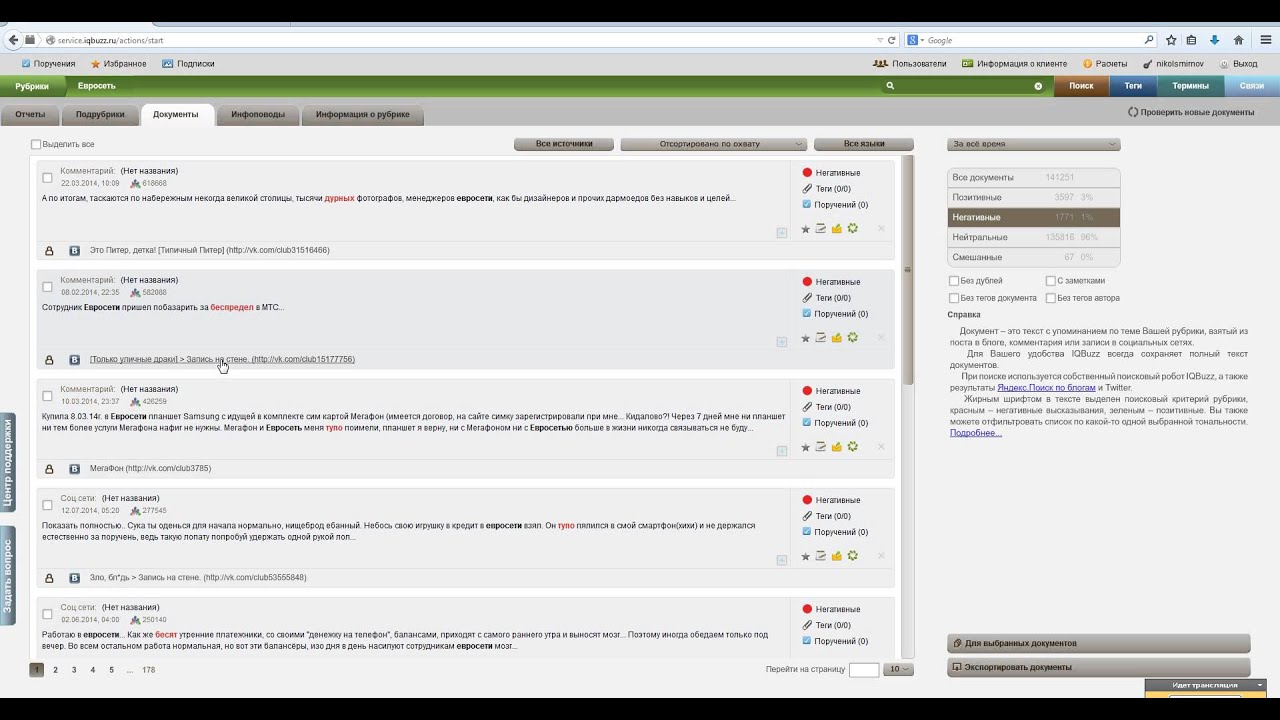Open the note editor for the 22.03.2014 comment
This screenshot has width=1280, height=720.
(x=820, y=229)
